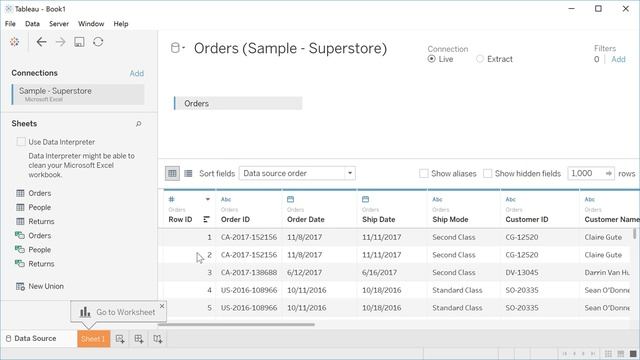Open the File menu
Viewport: 640px width, 360px height.
point(10,24)
